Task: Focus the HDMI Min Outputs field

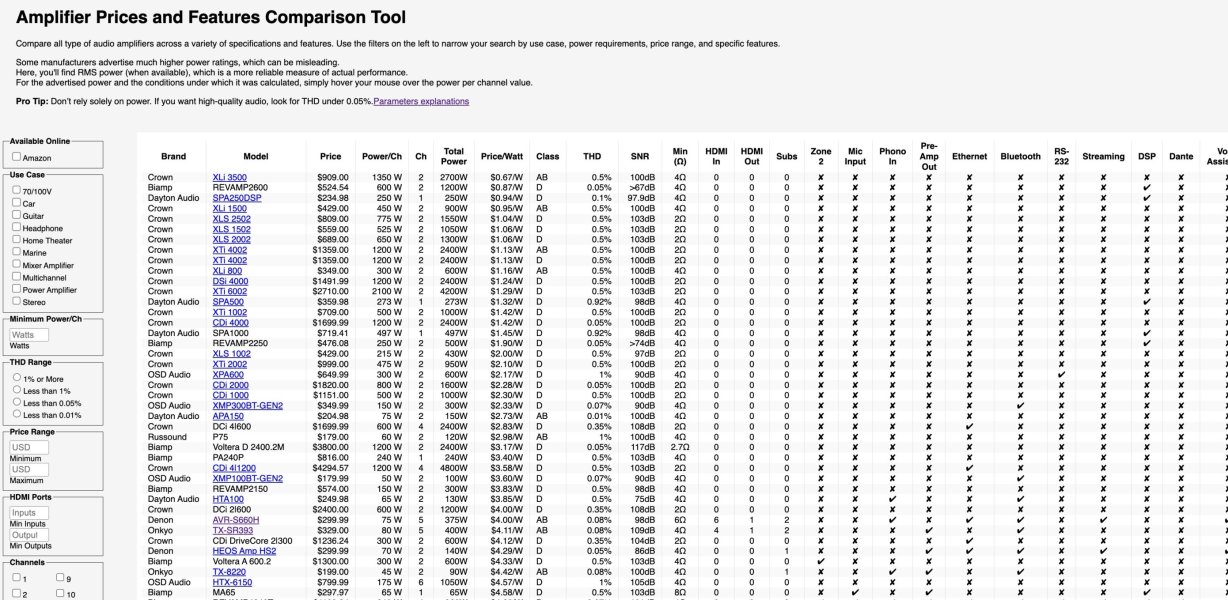Action: pyautogui.click(x=28, y=535)
